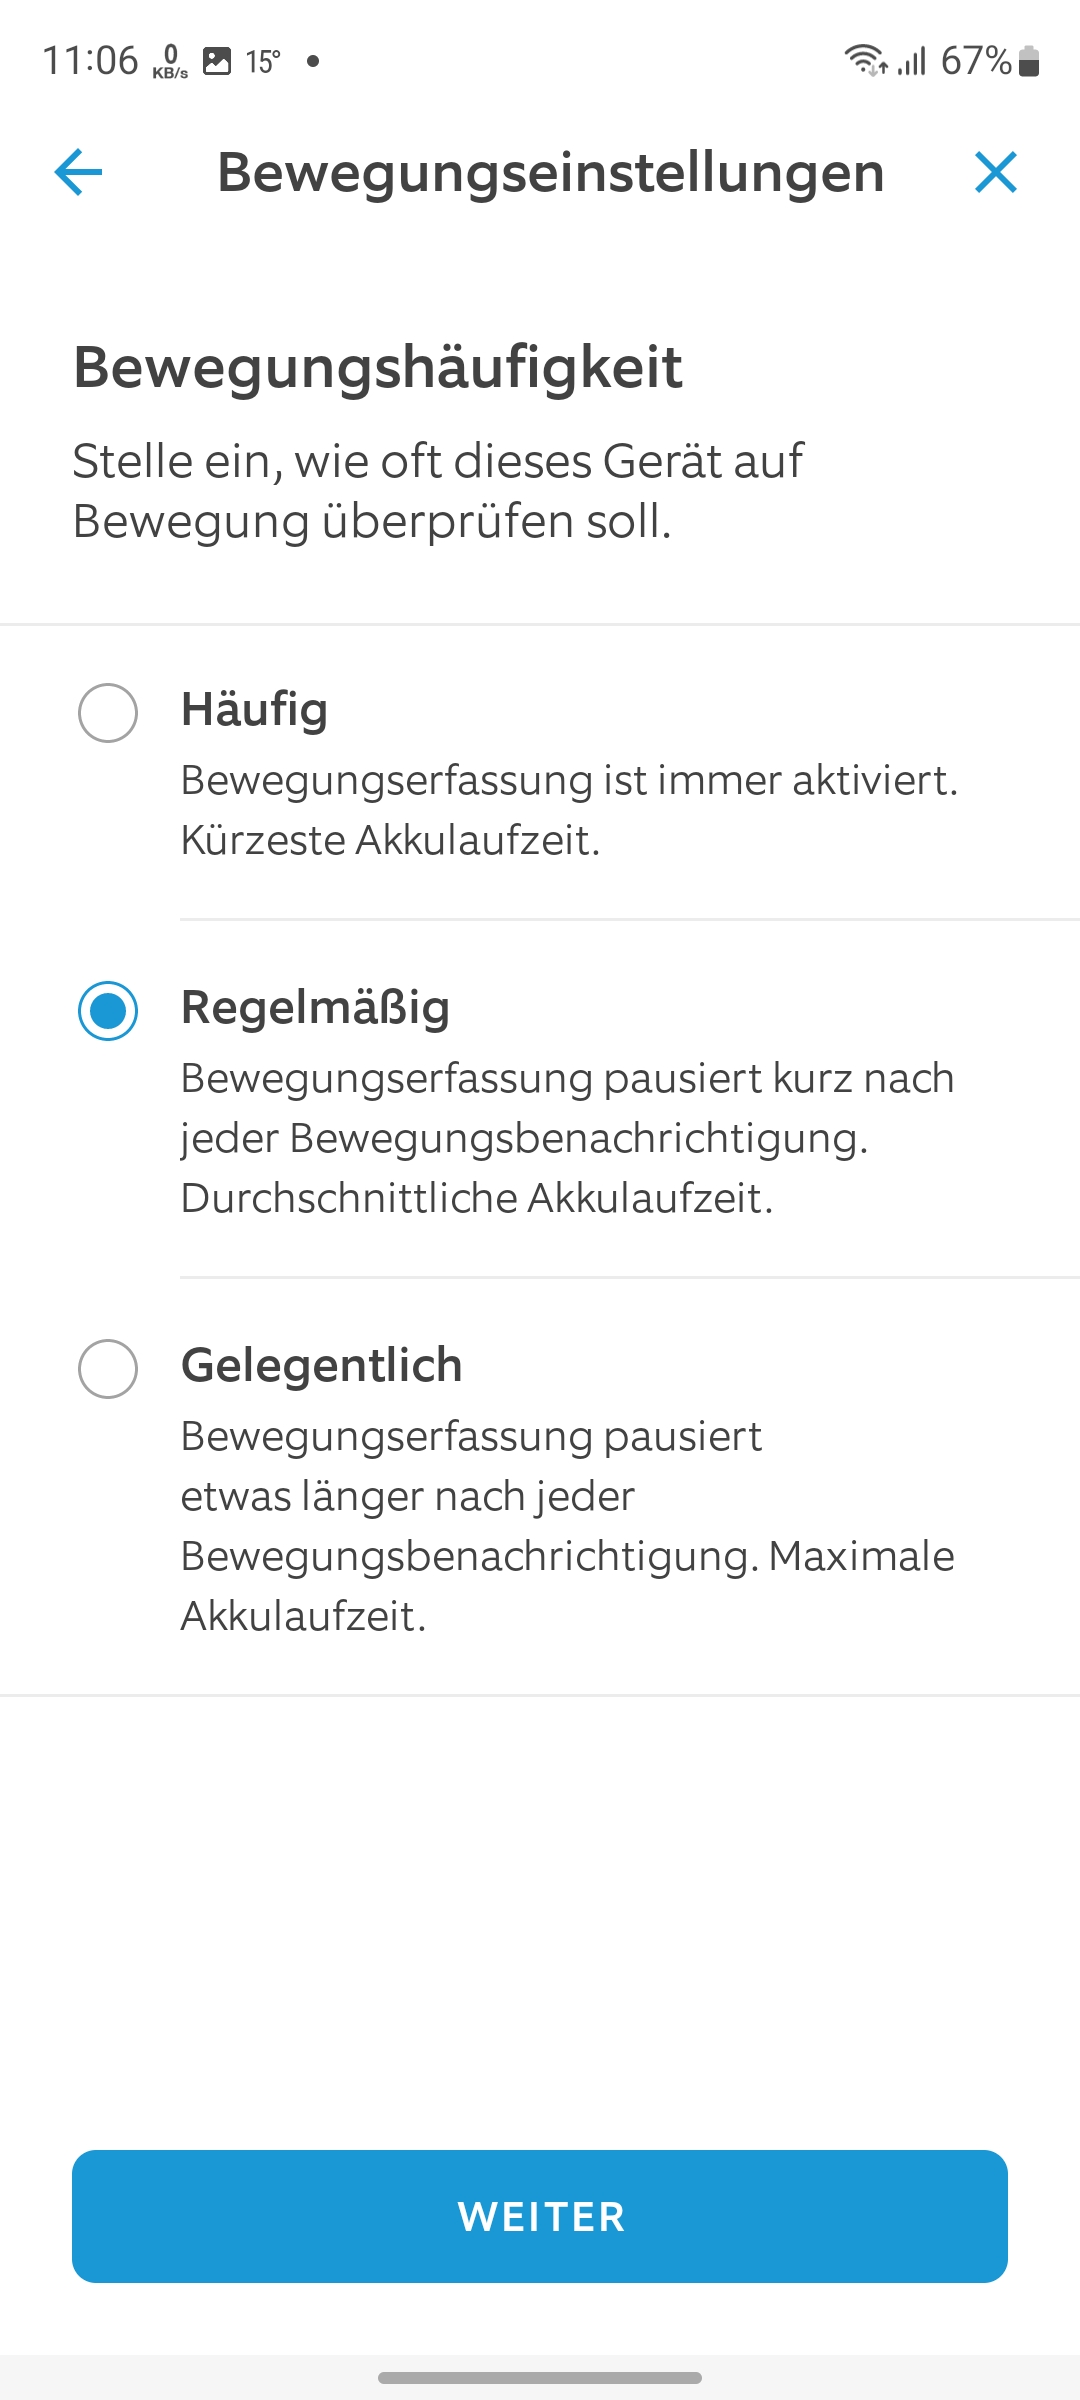Screen dimensions: 1080x2400
Task: Tap the Regelmäßig option label
Action: [315, 1007]
